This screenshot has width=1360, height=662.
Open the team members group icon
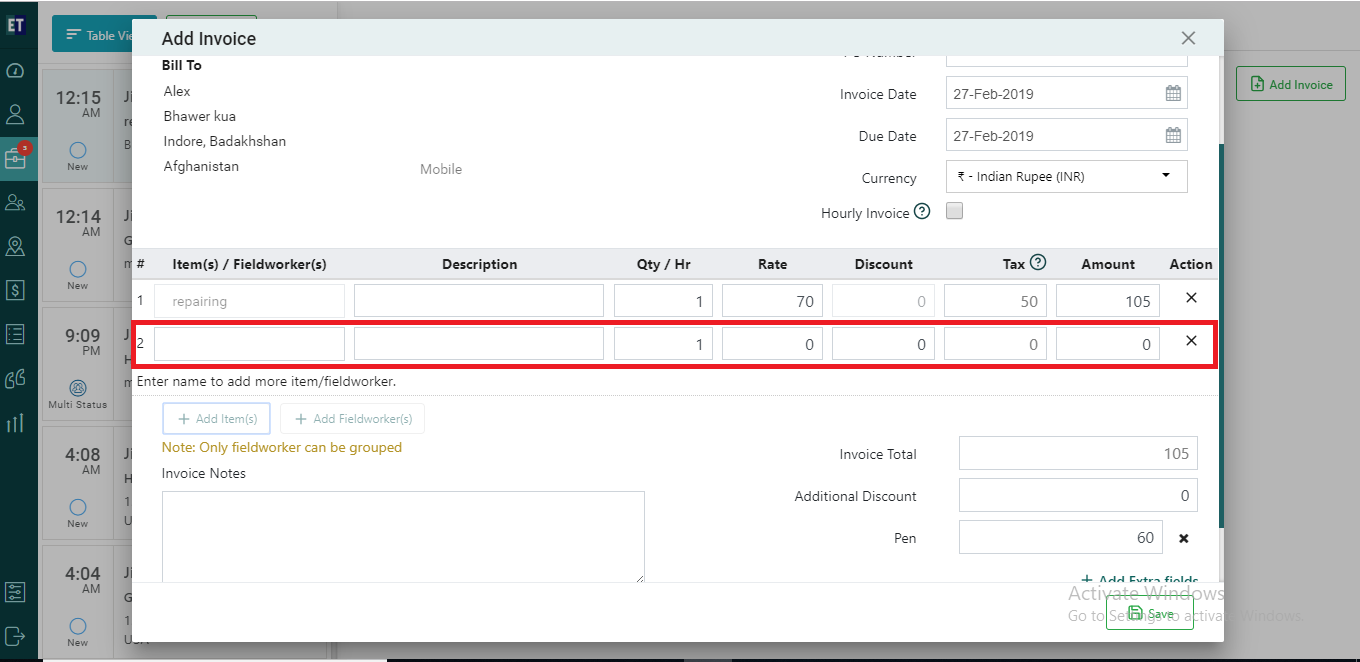(15, 202)
